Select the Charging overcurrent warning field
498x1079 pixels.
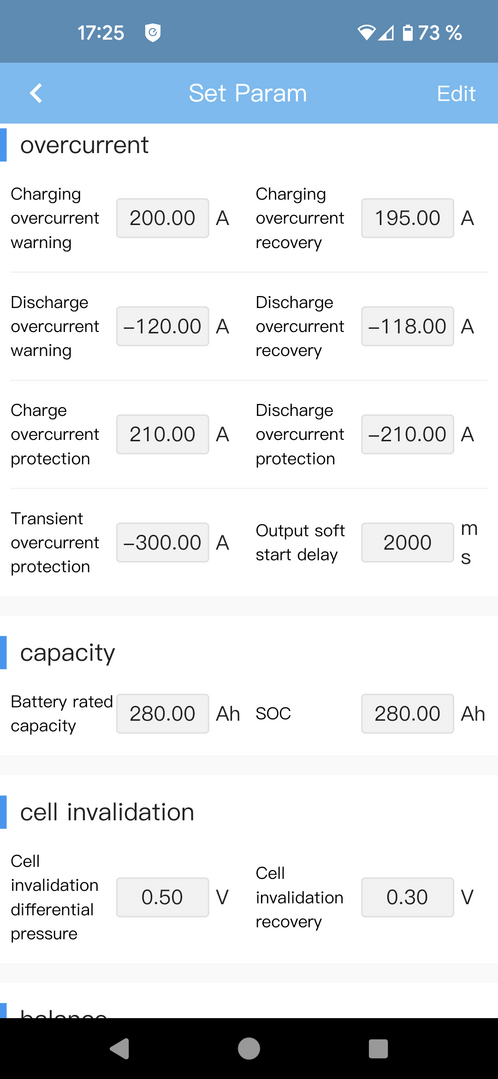[x=162, y=218]
